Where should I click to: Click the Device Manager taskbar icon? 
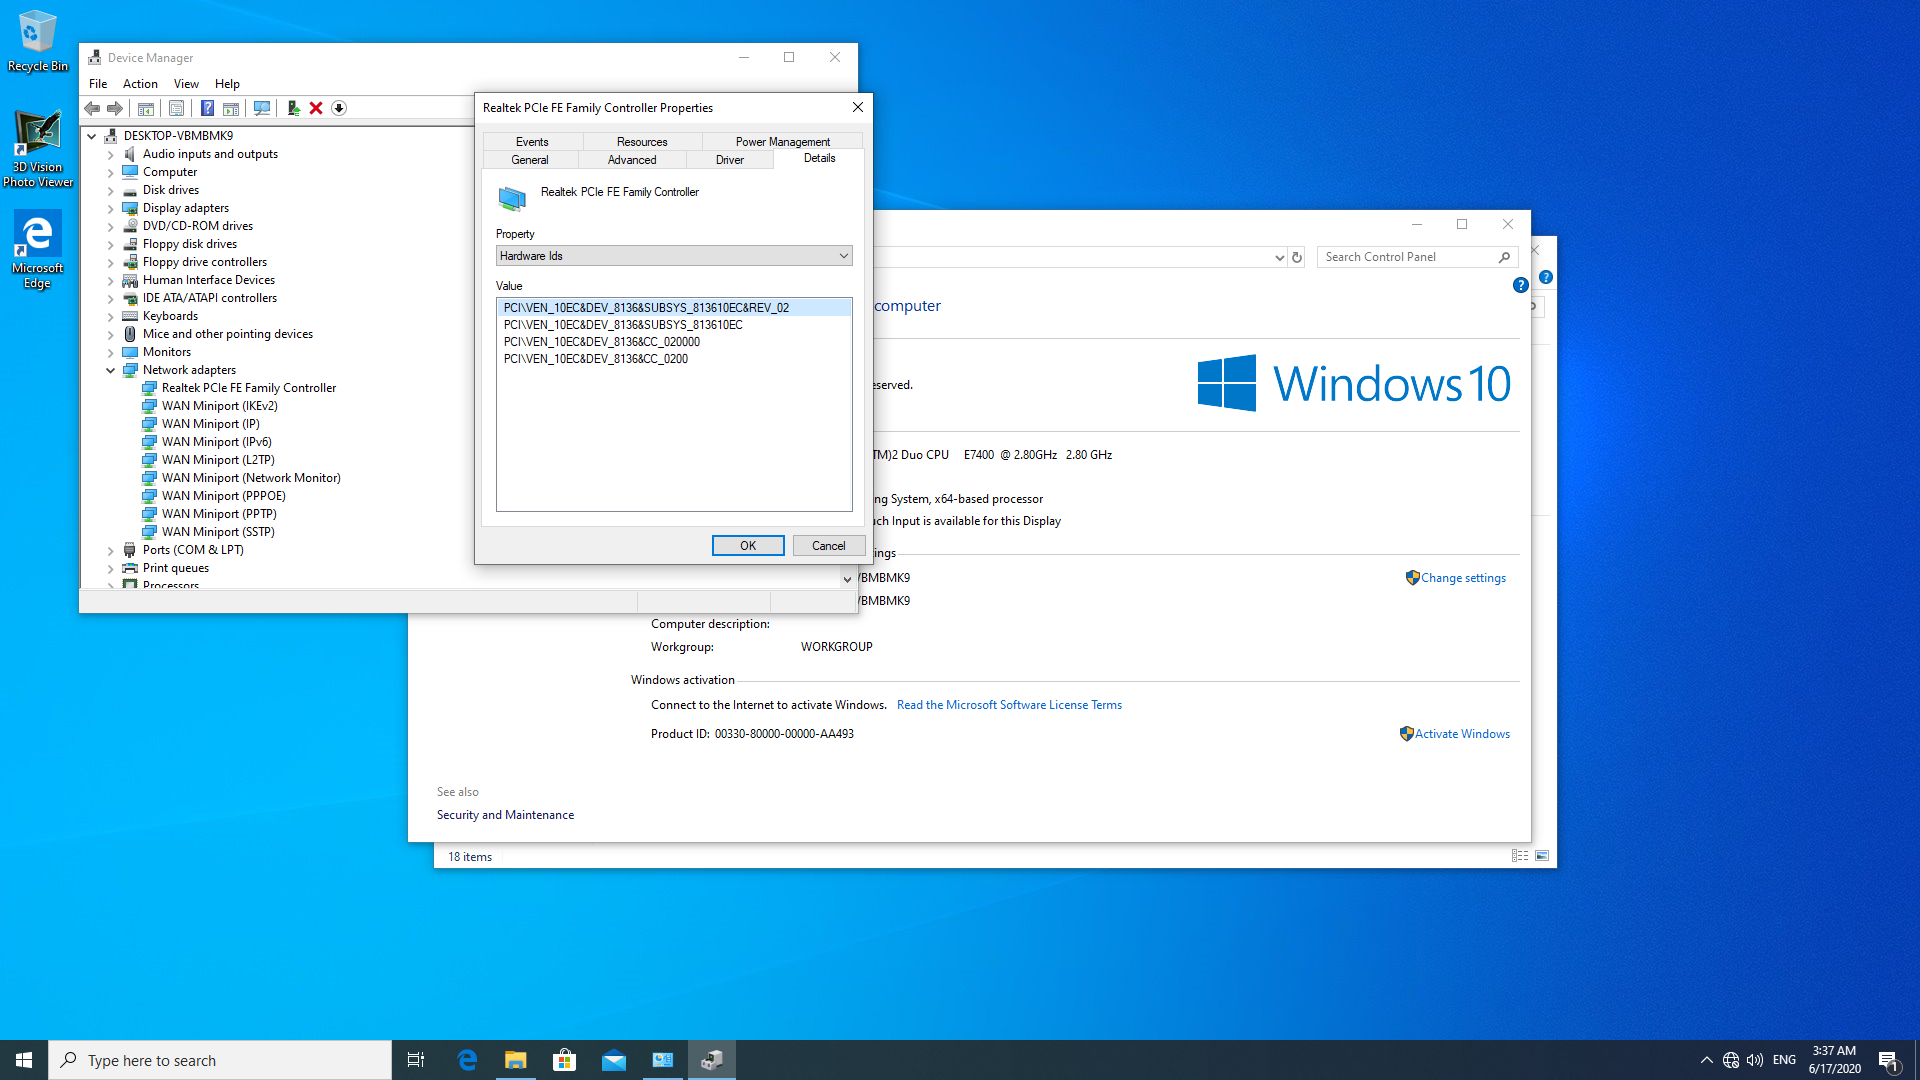pyautogui.click(x=711, y=1060)
